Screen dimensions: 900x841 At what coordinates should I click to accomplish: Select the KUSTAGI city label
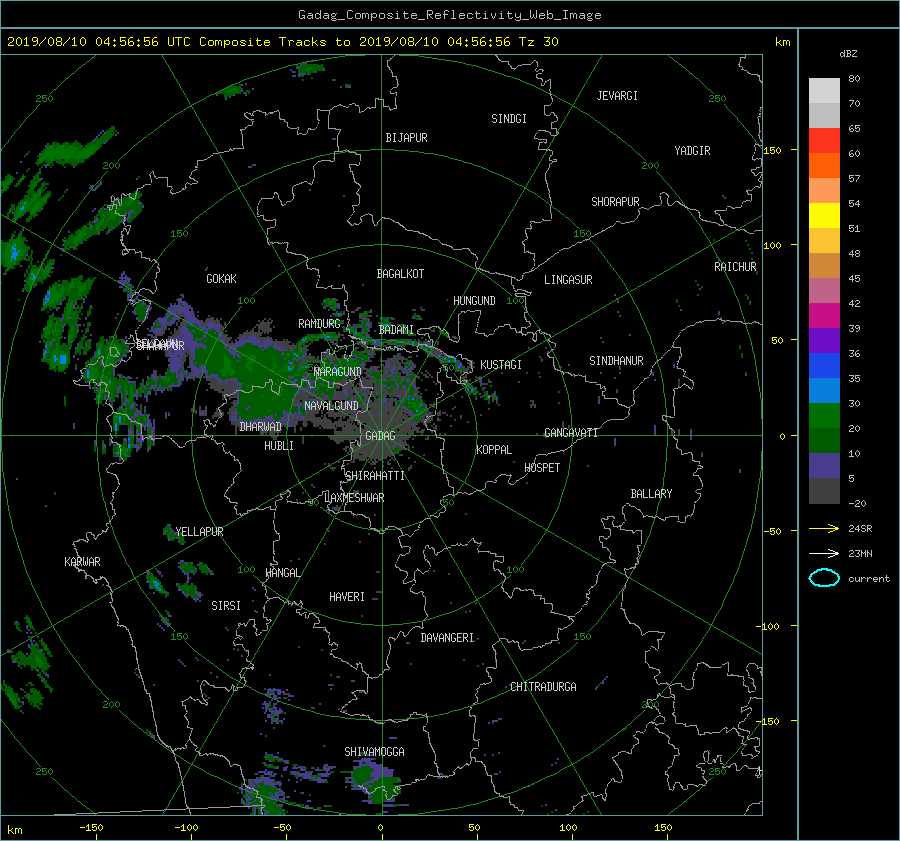pos(501,365)
